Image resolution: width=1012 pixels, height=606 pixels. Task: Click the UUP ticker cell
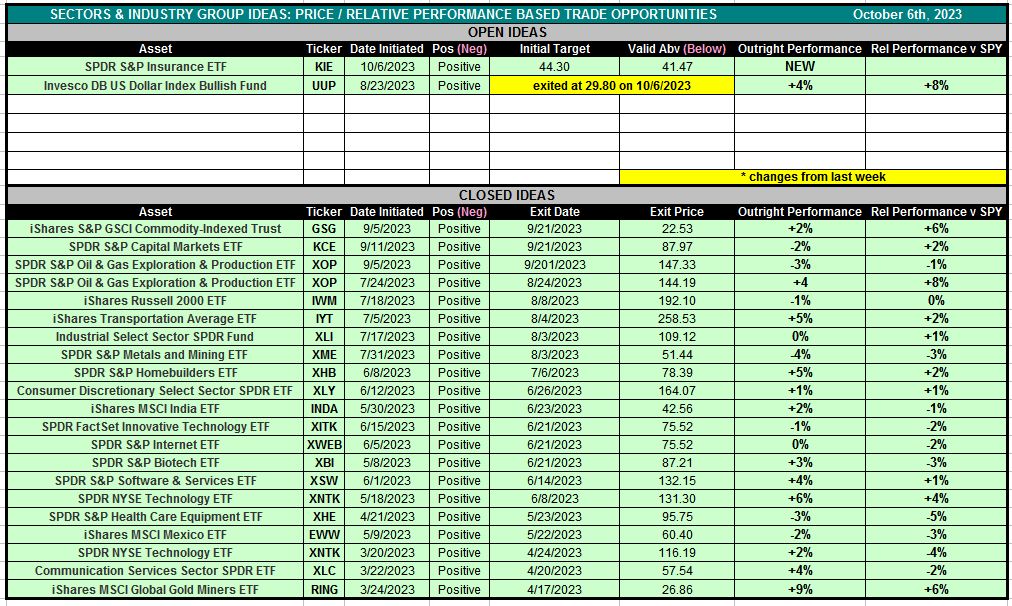tap(323, 86)
